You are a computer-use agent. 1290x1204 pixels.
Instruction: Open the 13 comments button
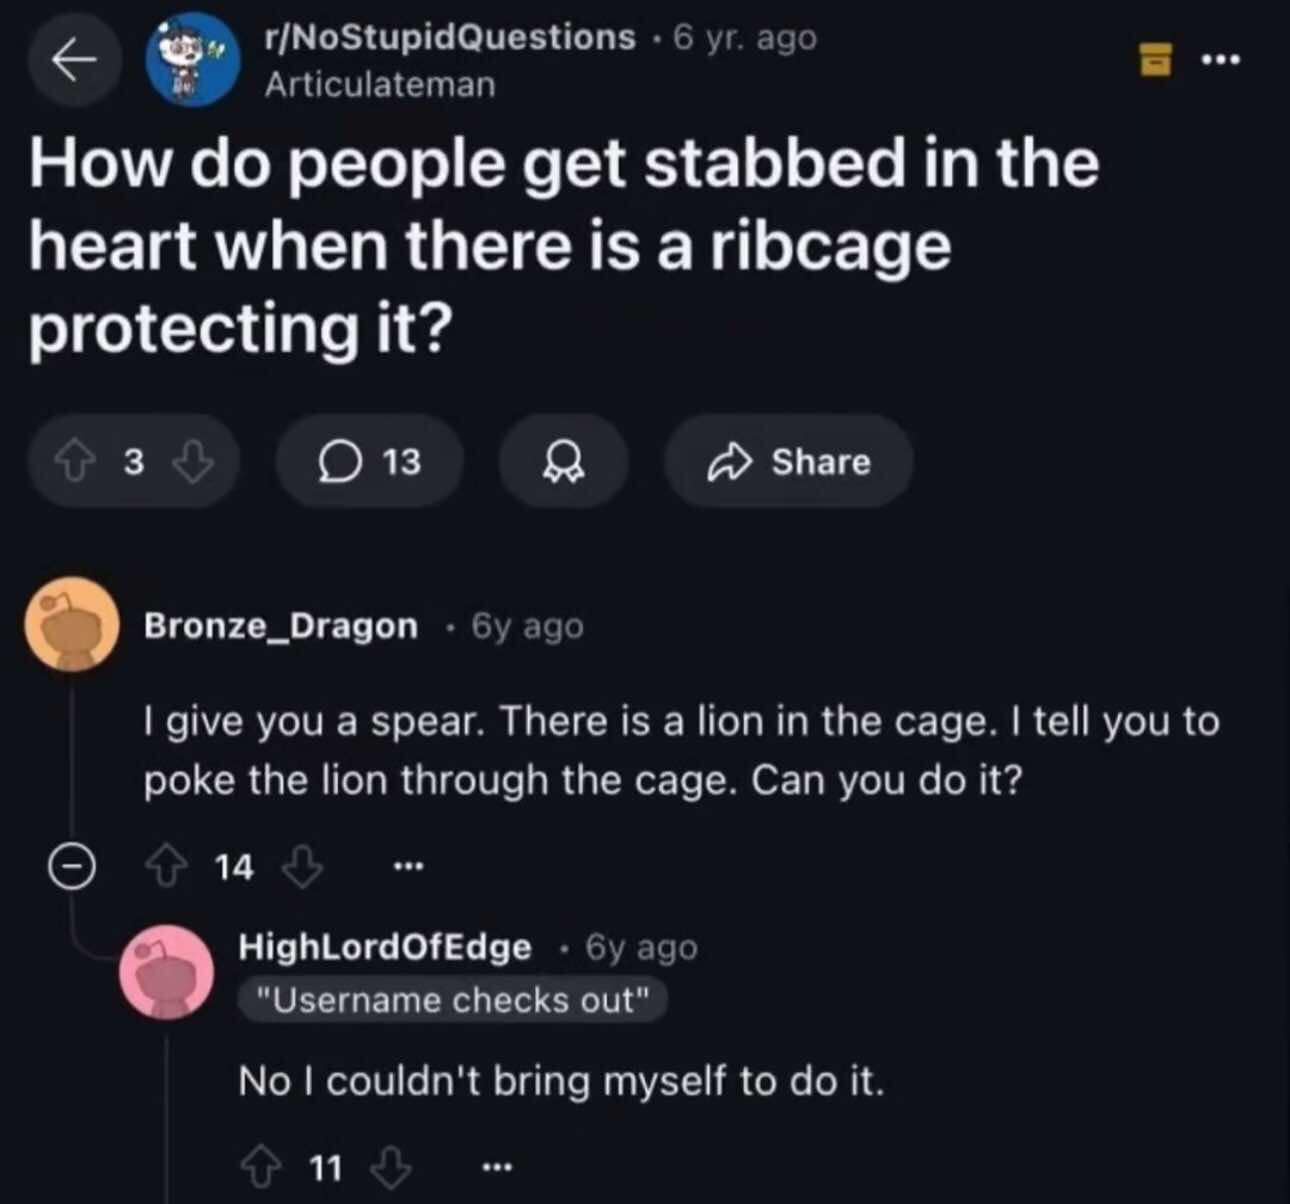[x=370, y=462]
